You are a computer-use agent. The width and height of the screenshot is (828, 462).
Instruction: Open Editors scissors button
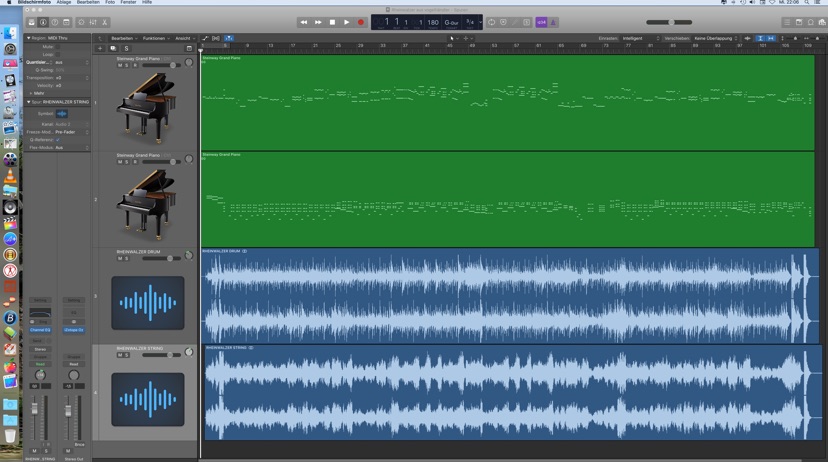[105, 22]
